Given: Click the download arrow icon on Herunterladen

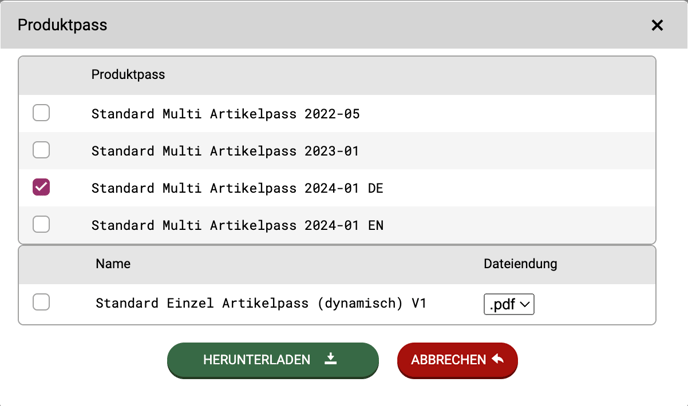Looking at the screenshot, I should pos(331,359).
